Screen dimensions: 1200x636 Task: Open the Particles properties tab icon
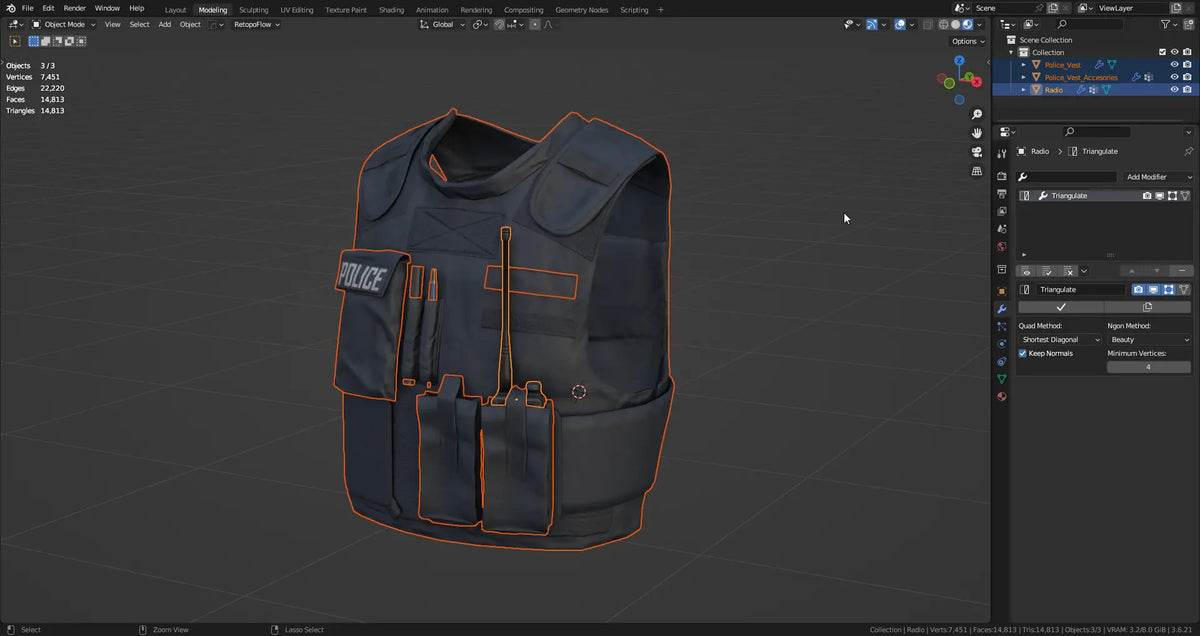pyautogui.click(x=1002, y=326)
